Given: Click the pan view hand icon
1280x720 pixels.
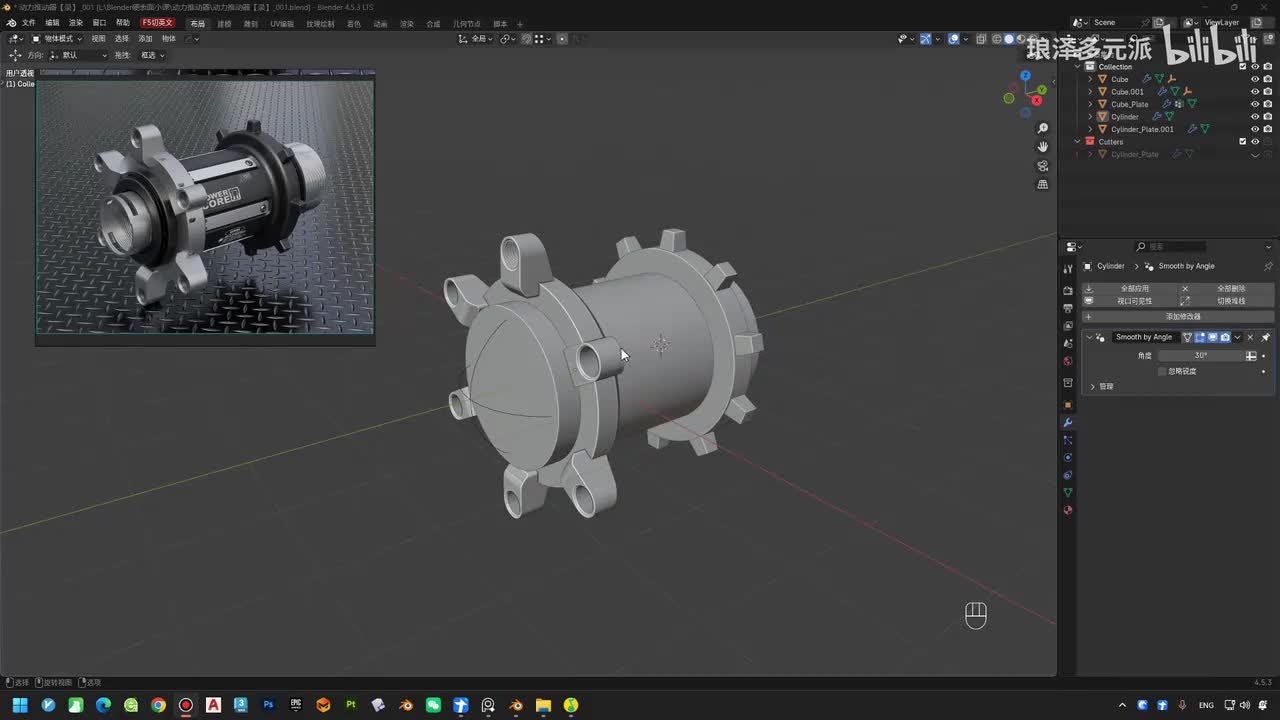Looking at the screenshot, I should 1043,147.
